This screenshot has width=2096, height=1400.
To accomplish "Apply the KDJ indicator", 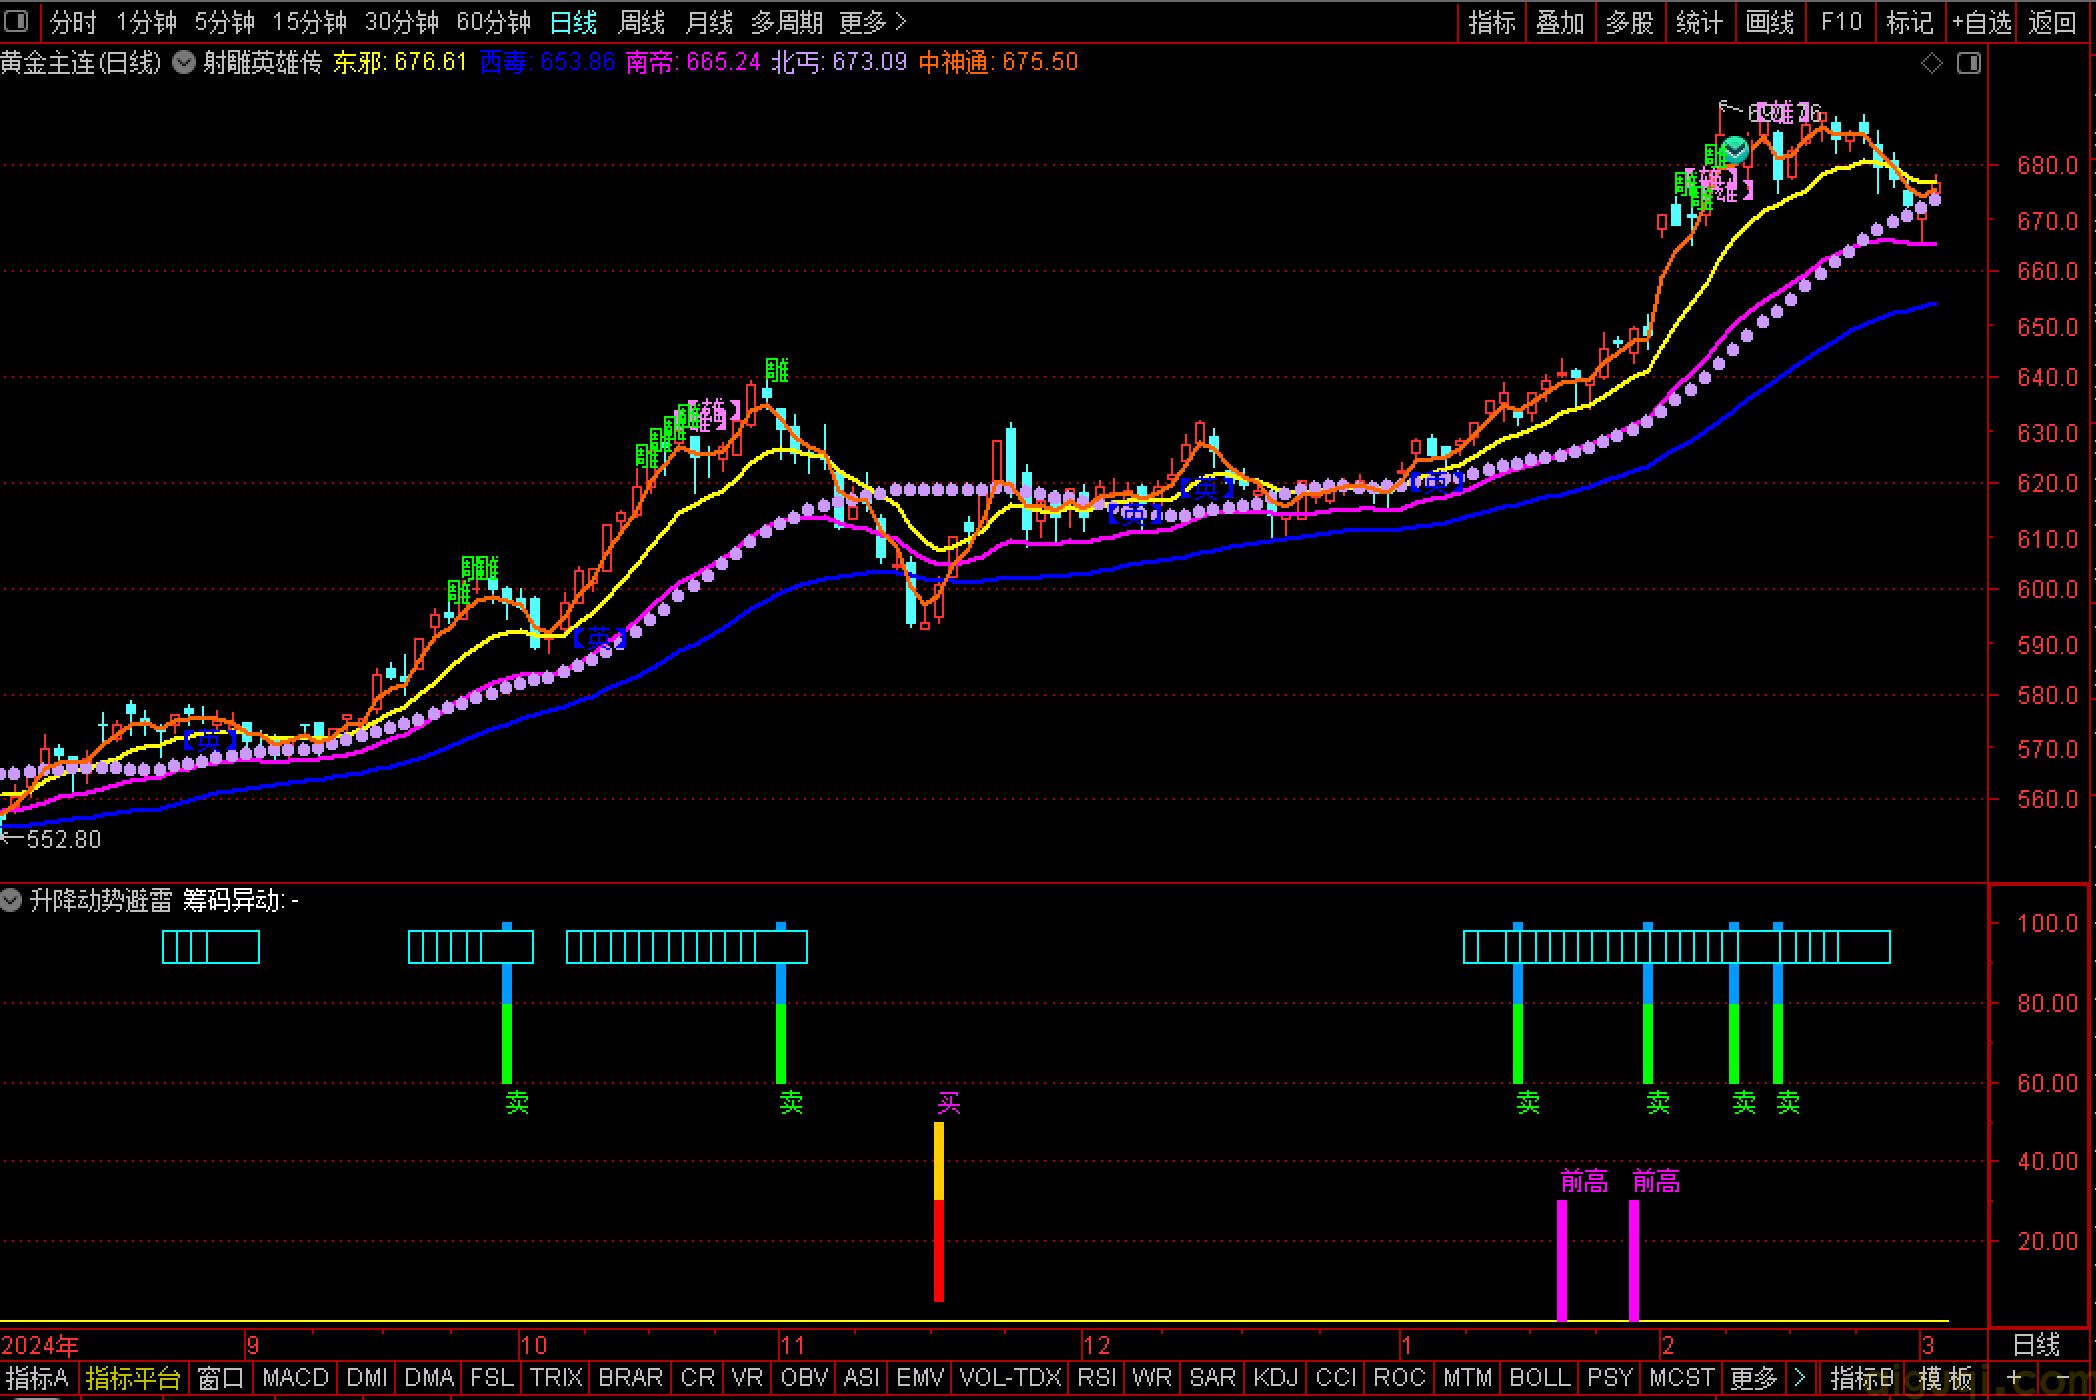I will (1275, 1378).
